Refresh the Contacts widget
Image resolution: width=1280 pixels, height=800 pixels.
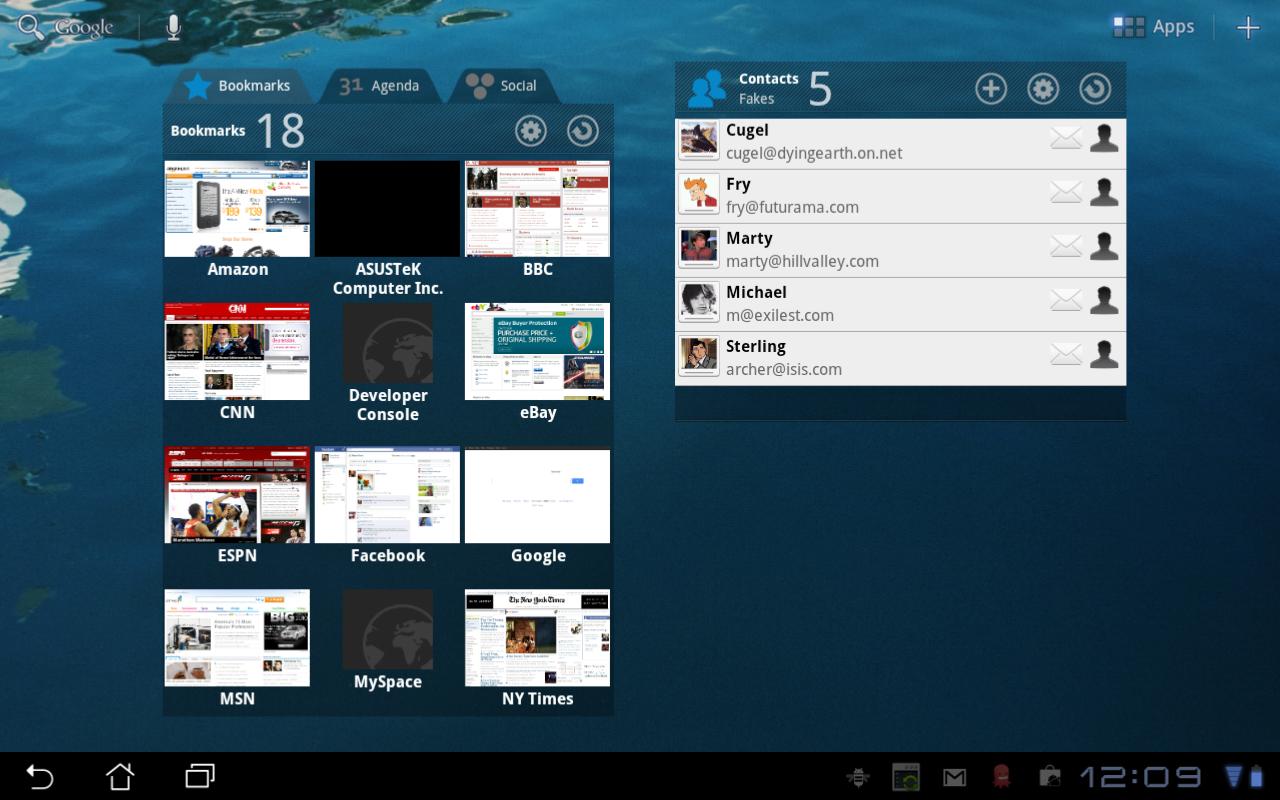pyautogui.click(x=1095, y=89)
